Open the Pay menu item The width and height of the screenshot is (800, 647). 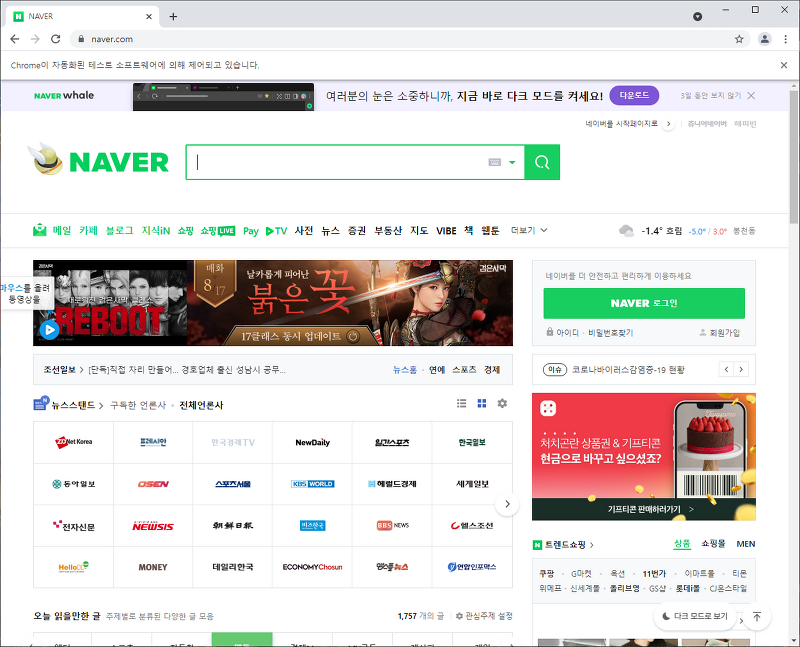pyautogui.click(x=251, y=231)
